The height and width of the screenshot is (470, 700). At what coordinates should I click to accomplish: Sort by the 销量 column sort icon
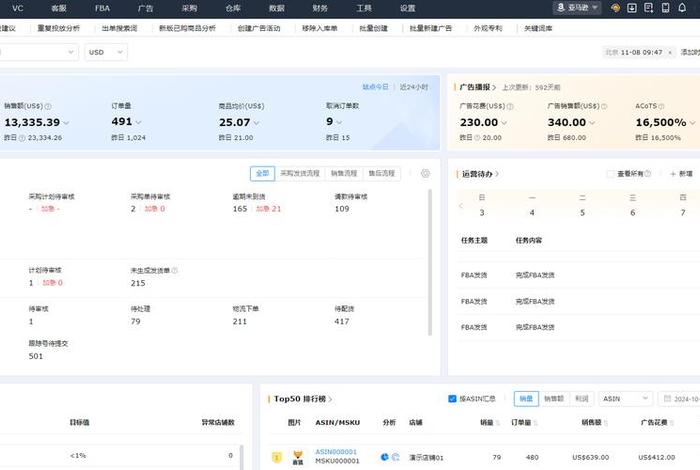(x=498, y=423)
